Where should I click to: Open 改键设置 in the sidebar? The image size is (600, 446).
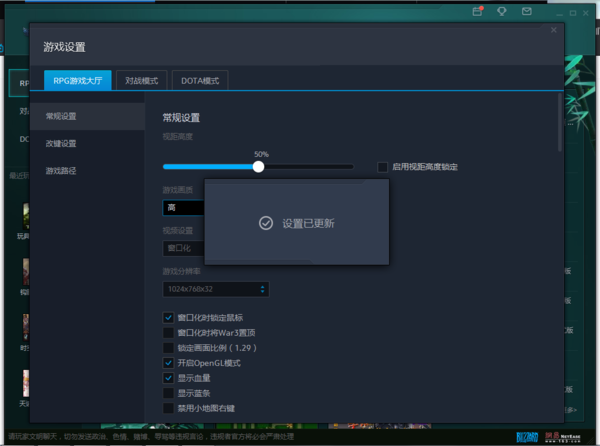(x=61, y=144)
